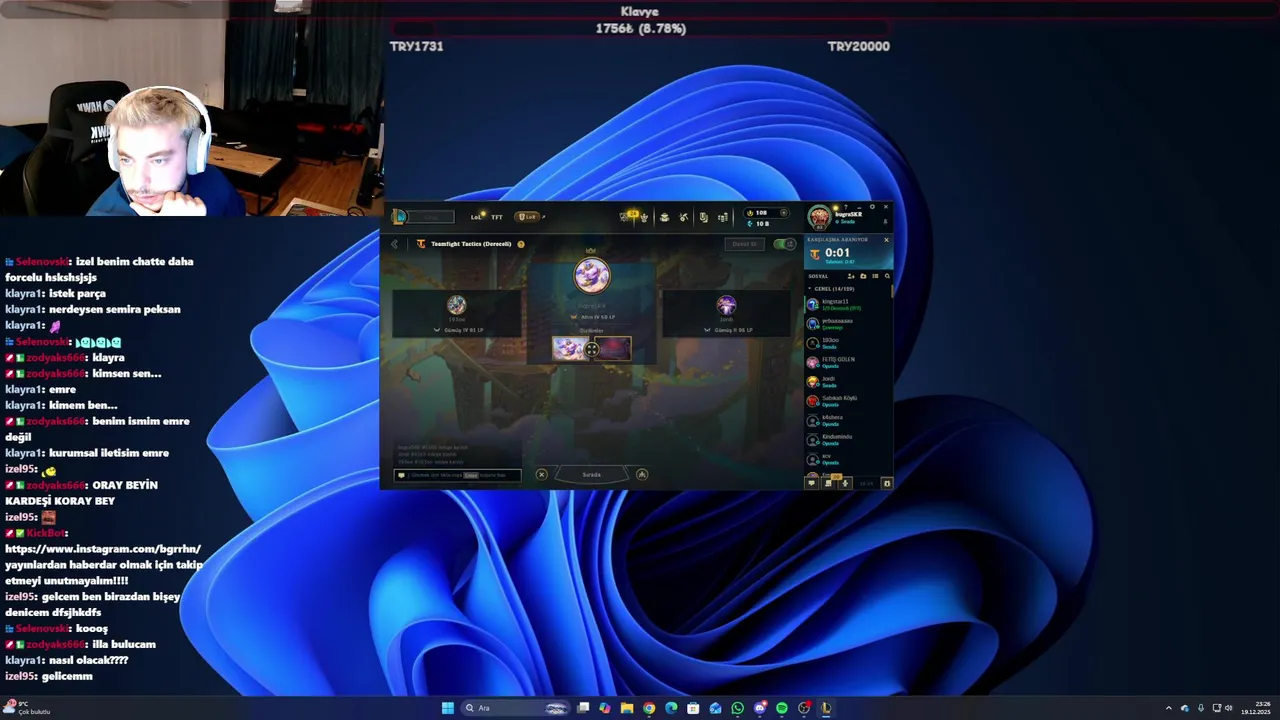
Task: Open the chat bubble icon in social bar
Action: [812, 483]
